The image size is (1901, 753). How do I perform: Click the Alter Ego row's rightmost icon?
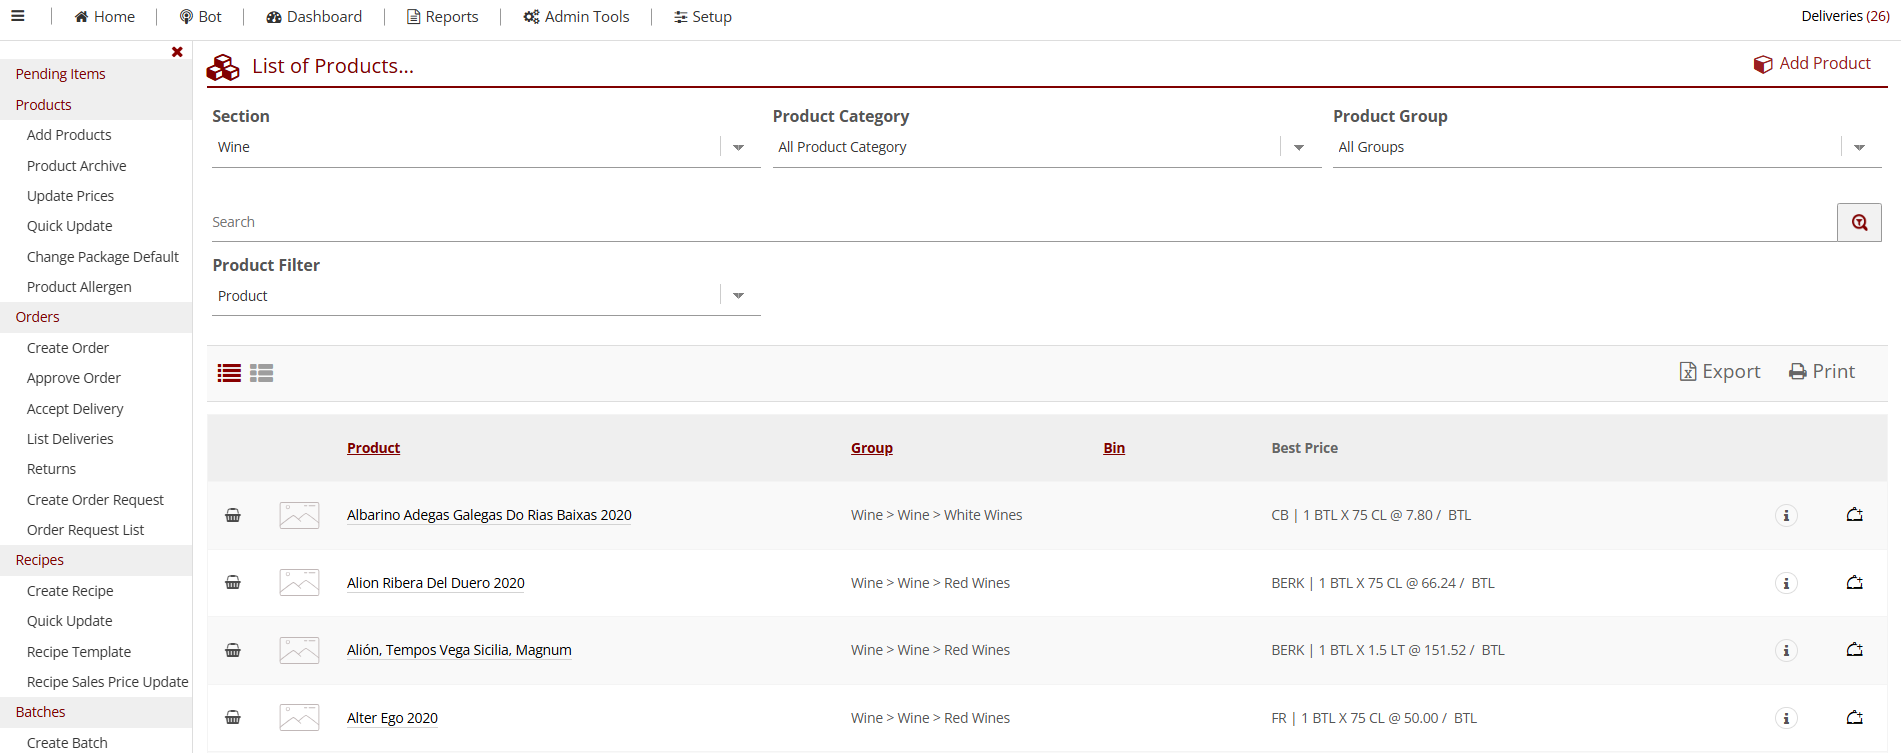coord(1854,718)
